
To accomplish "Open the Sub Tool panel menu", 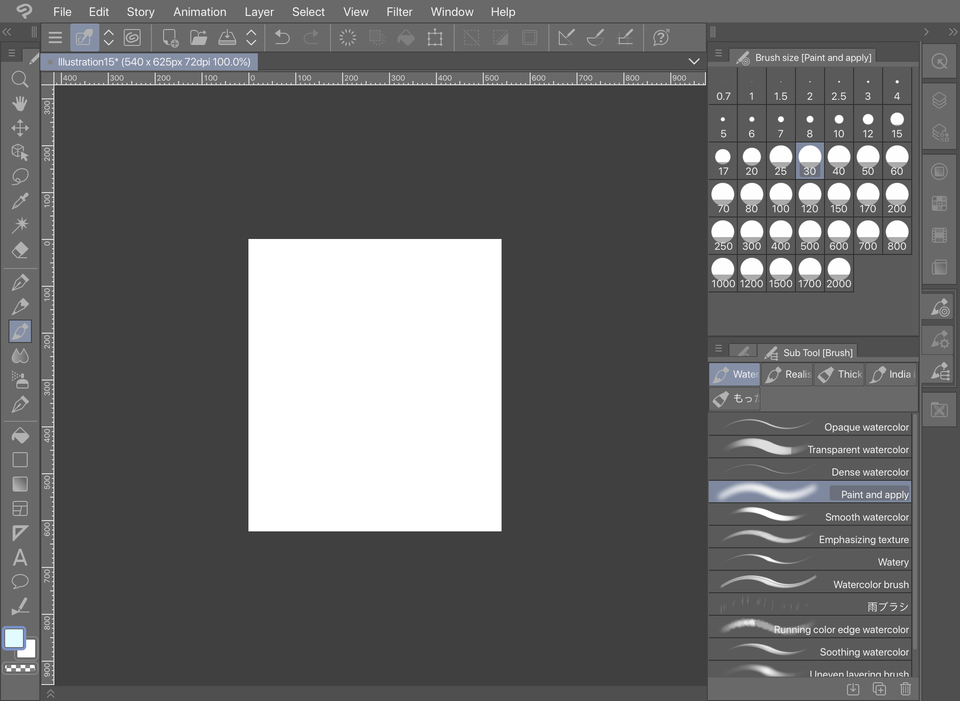I will click(718, 348).
